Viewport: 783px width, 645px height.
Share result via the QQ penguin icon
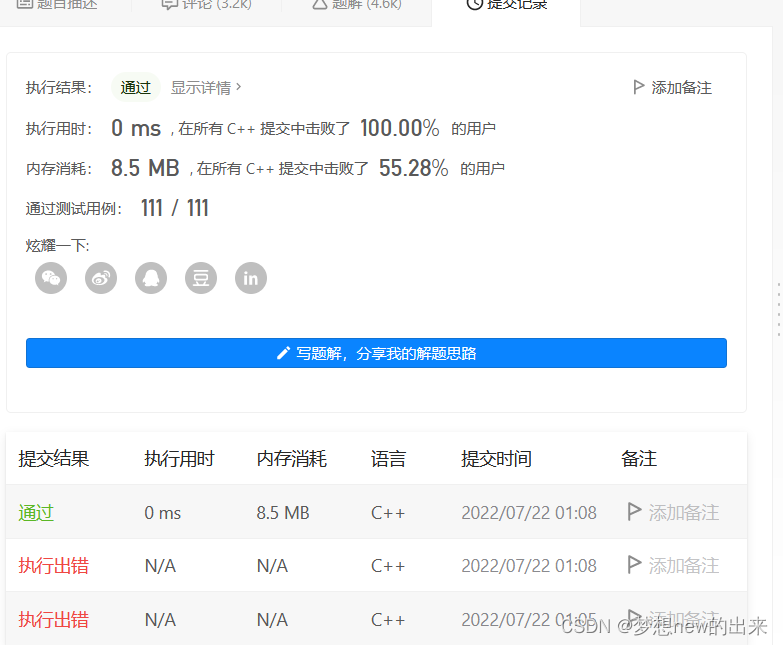[x=151, y=278]
